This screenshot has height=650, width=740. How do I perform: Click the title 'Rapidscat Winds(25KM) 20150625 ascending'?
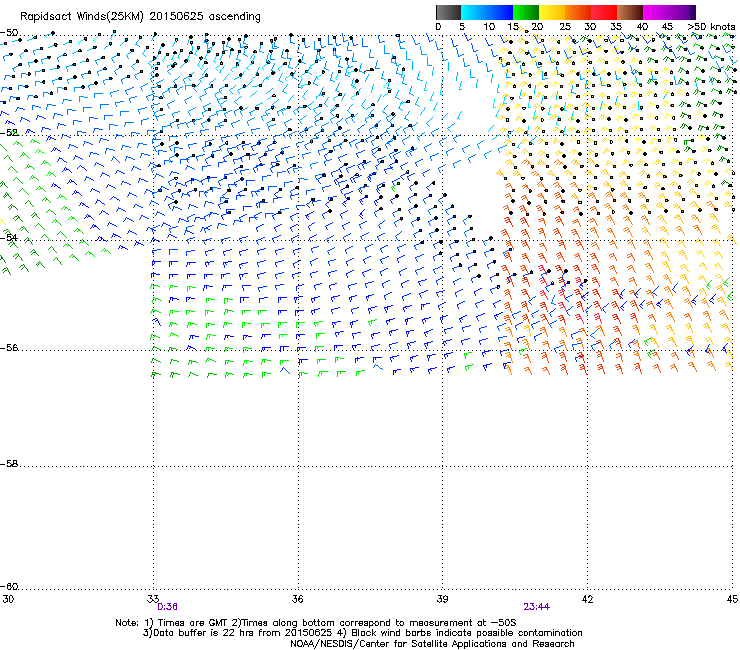(x=140, y=17)
